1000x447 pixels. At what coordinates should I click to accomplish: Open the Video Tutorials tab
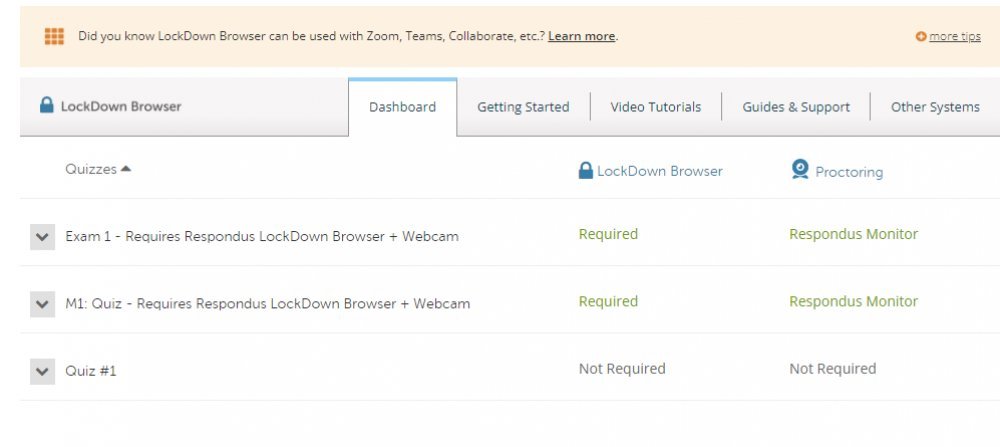656,107
